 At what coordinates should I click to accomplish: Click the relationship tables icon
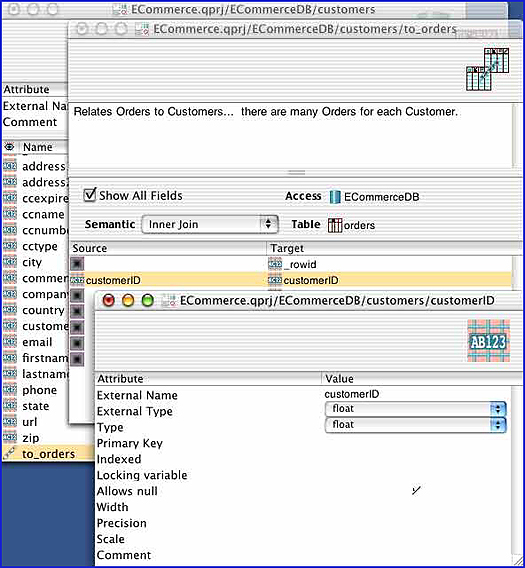coord(487,69)
